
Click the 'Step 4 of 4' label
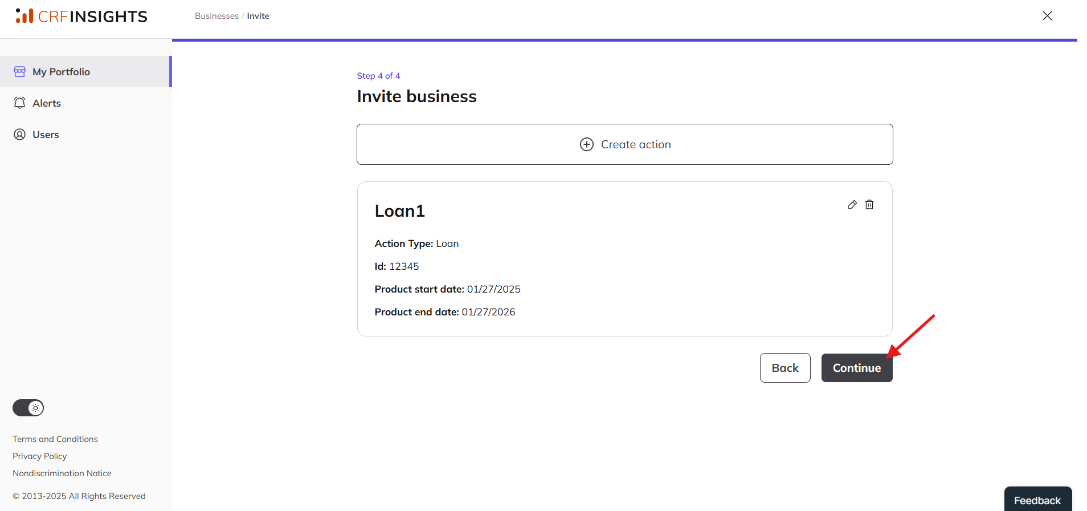tap(379, 76)
